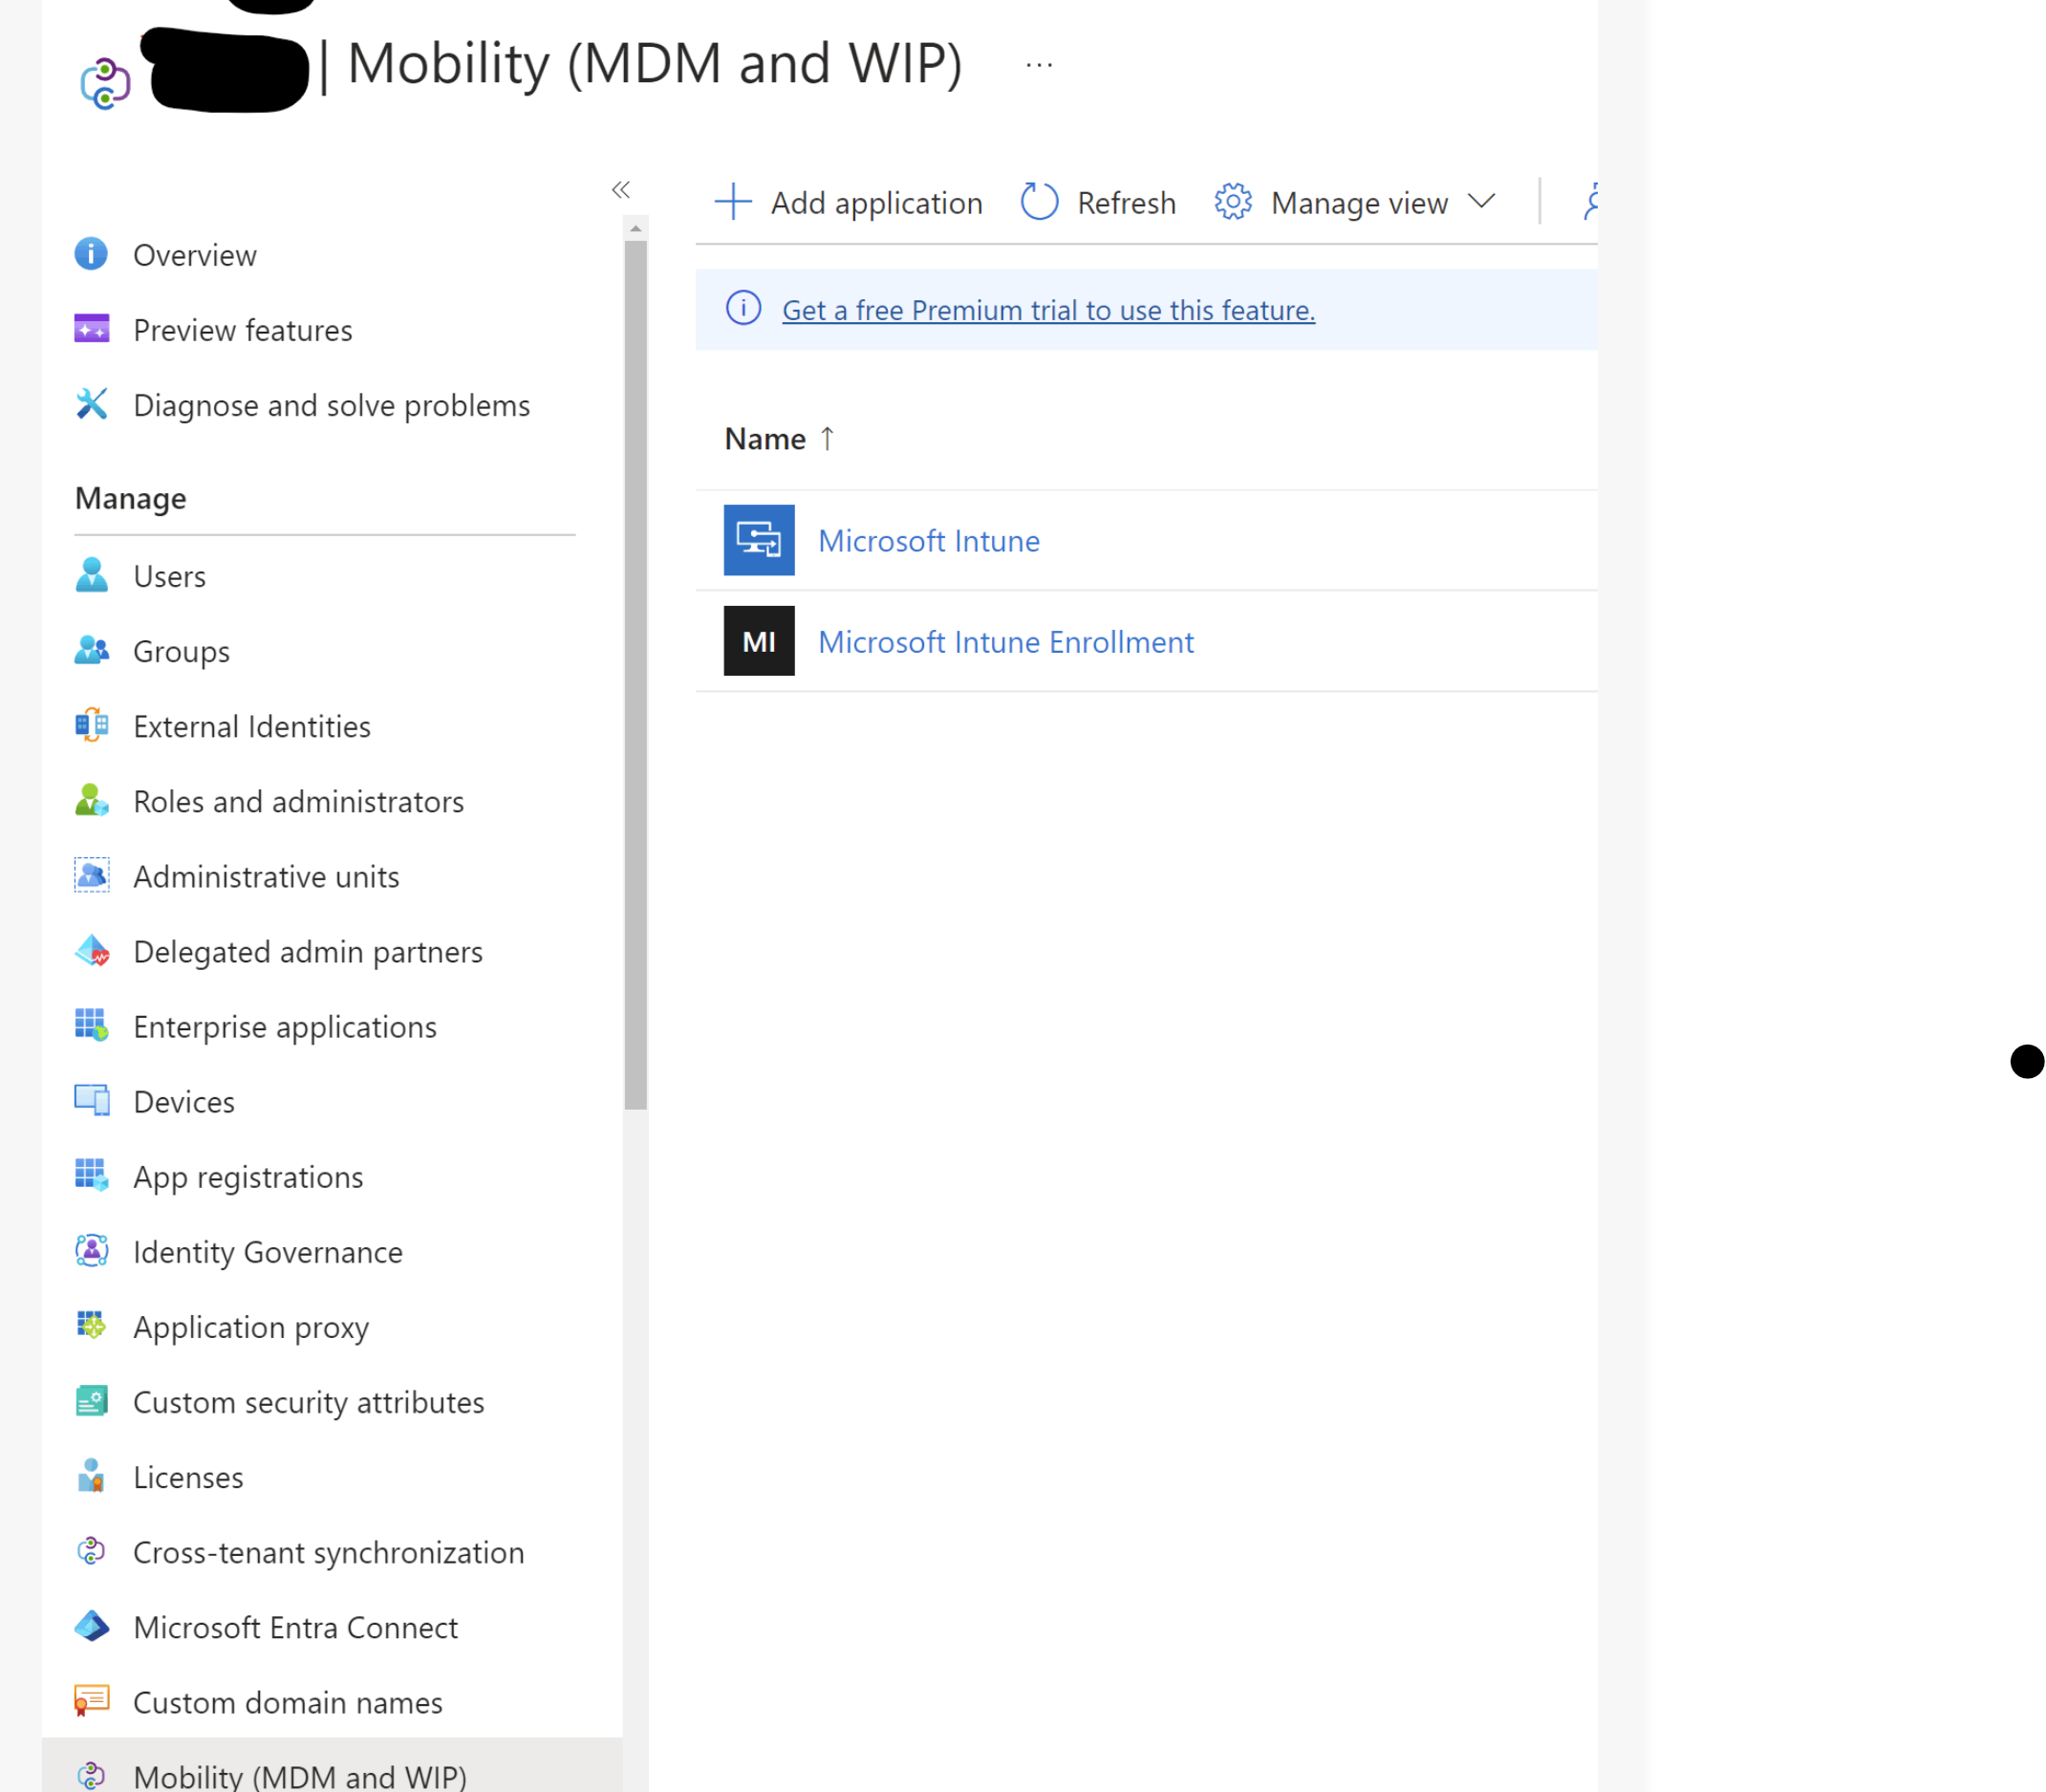Click the Application proxy icon
The width and height of the screenshot is (2046, 1792).
click(x=91, y=1325)
